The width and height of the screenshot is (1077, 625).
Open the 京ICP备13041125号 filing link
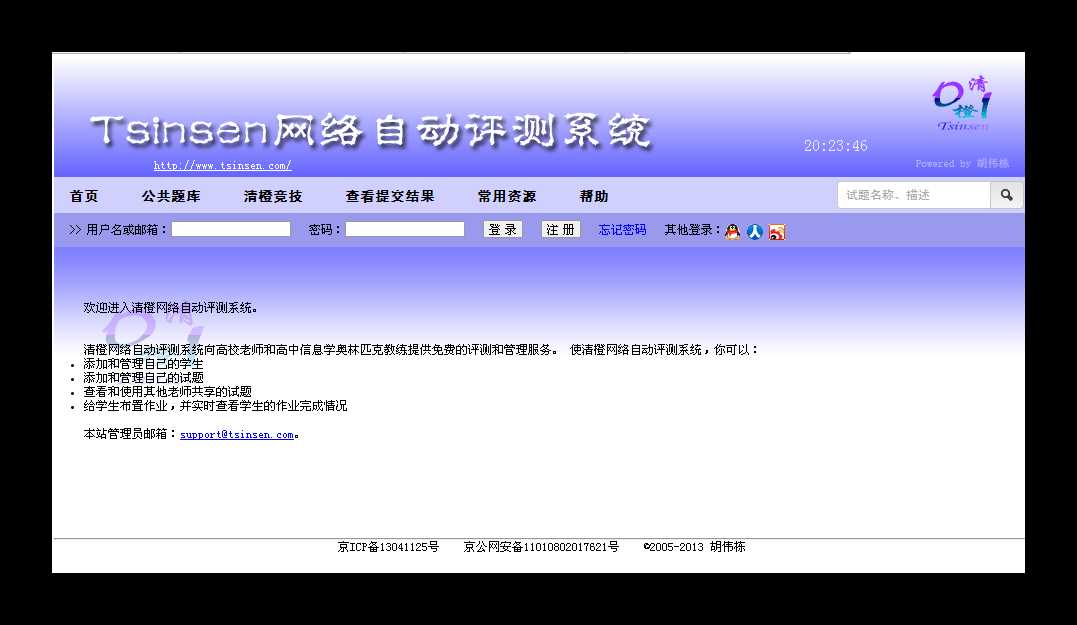pos(389,547)
